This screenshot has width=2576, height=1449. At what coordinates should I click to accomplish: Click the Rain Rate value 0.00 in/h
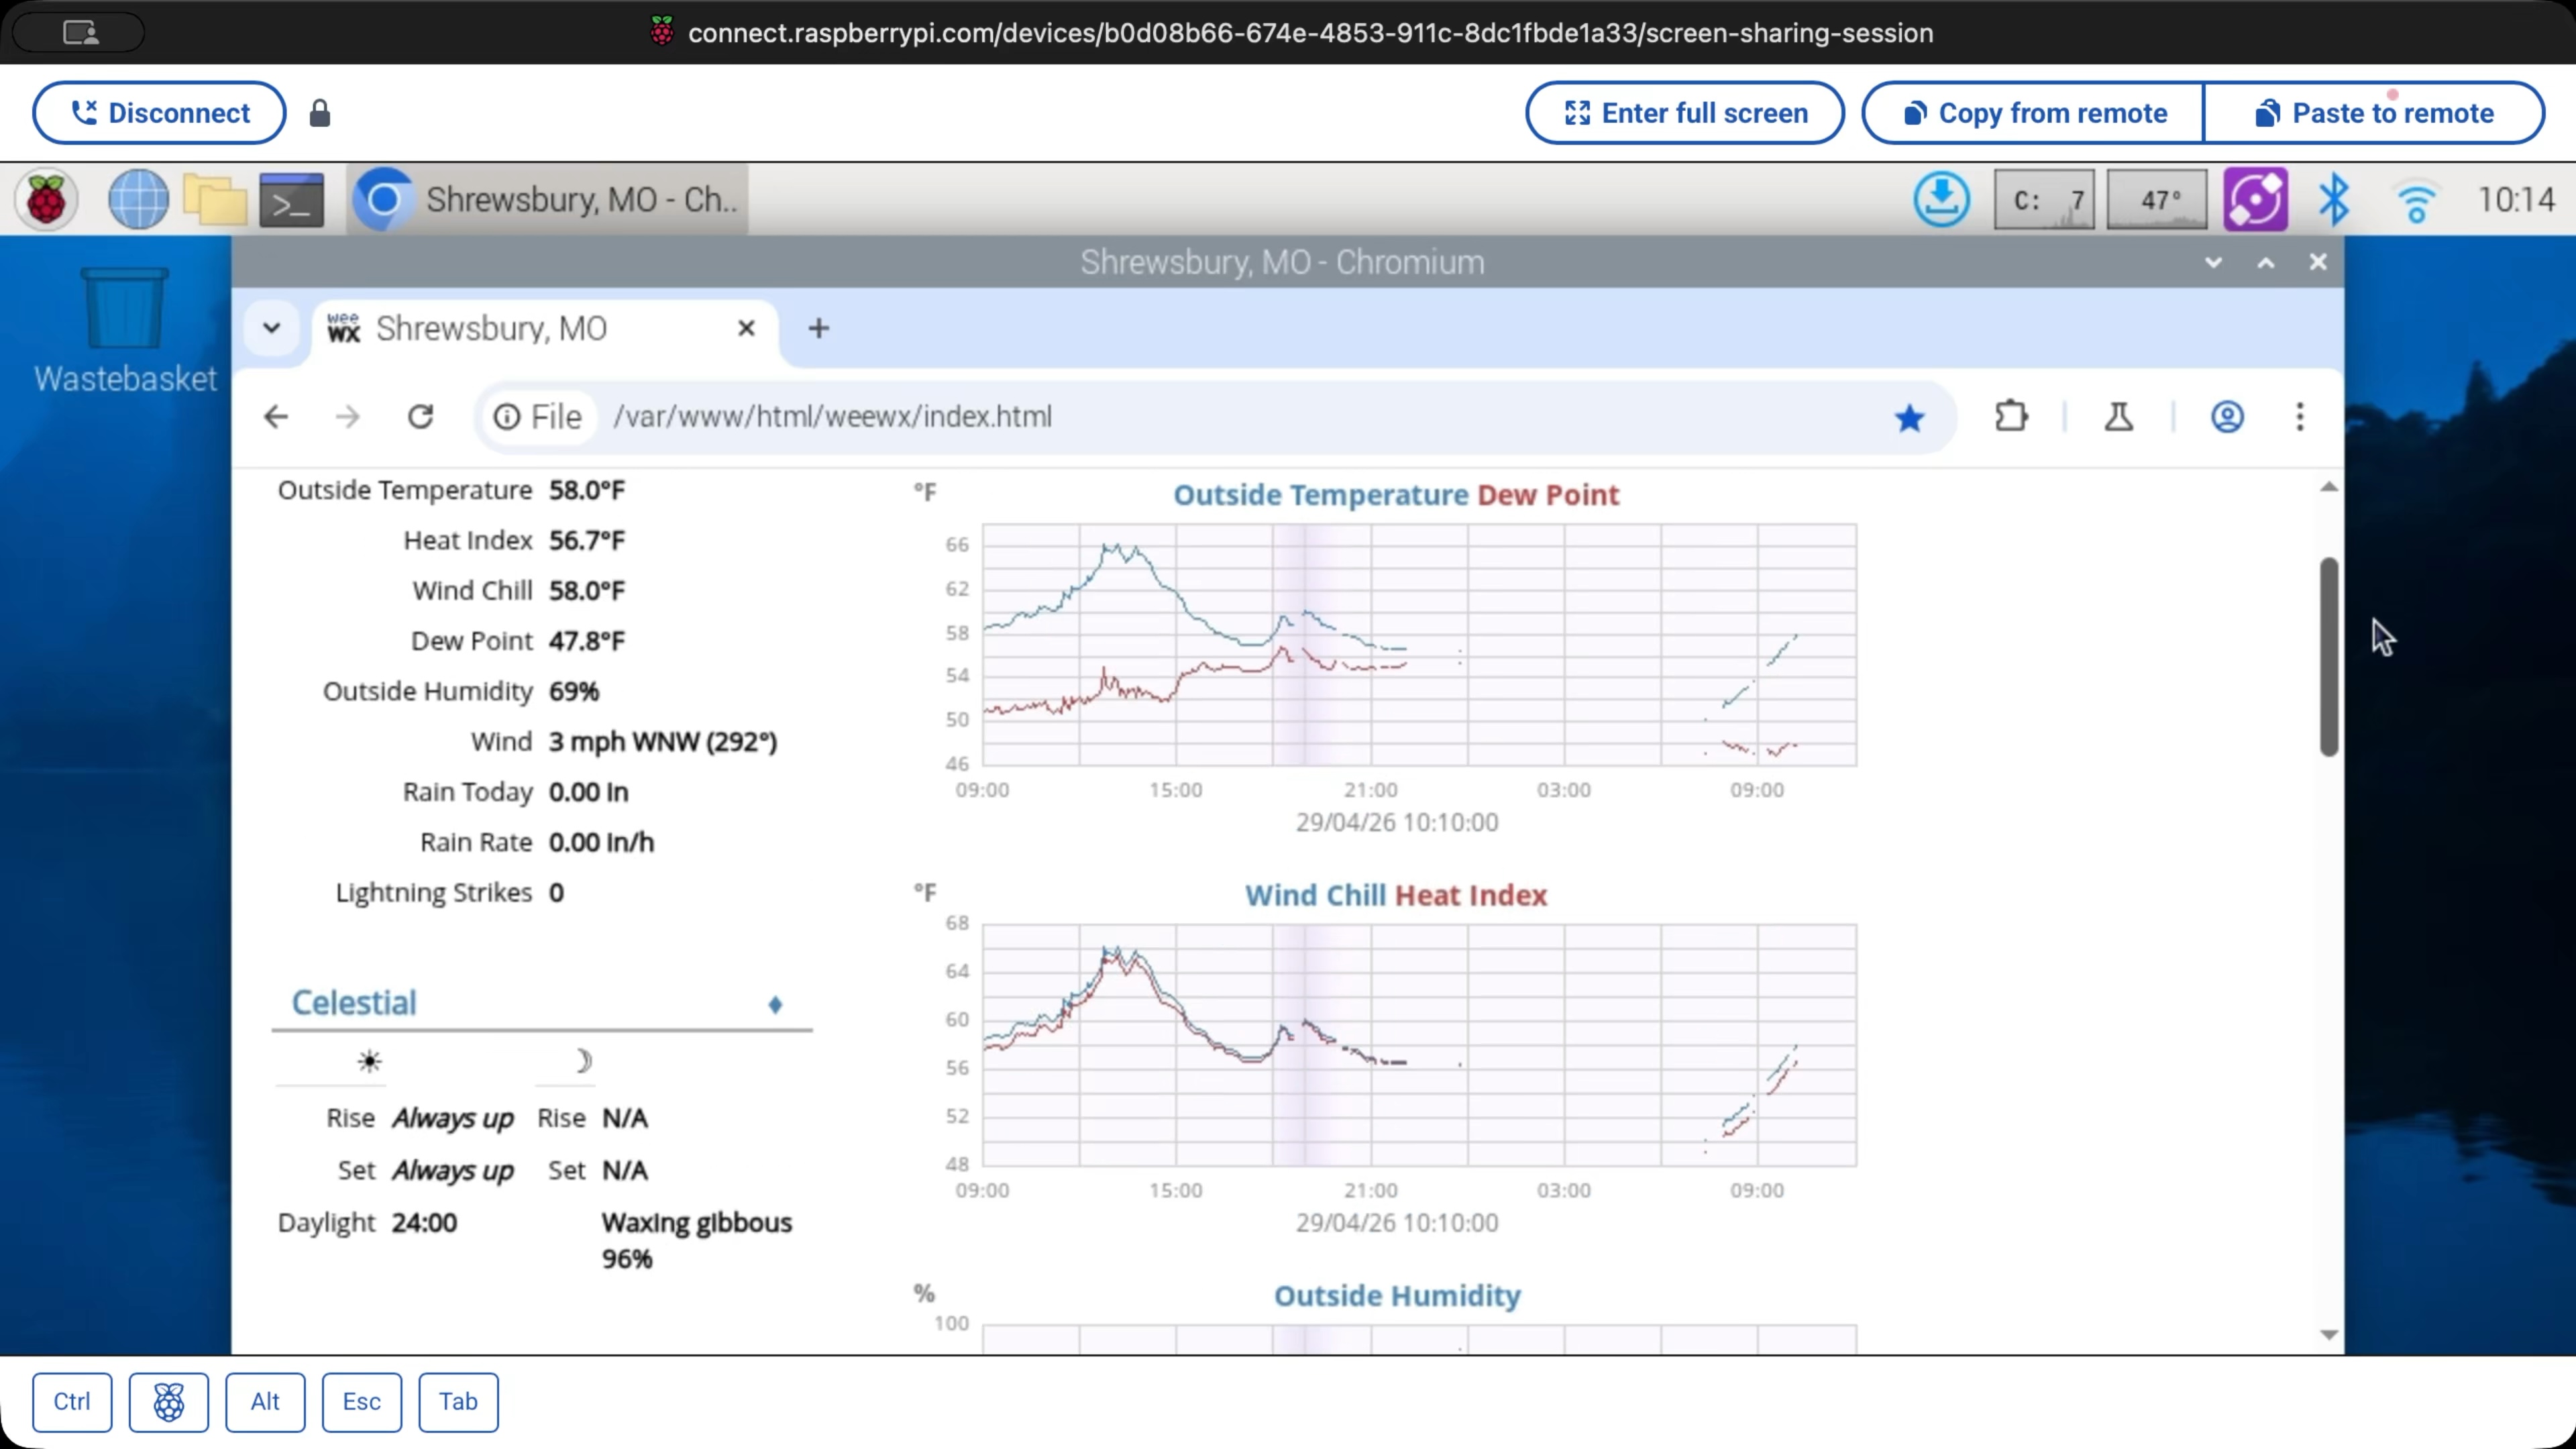point(601,843)
